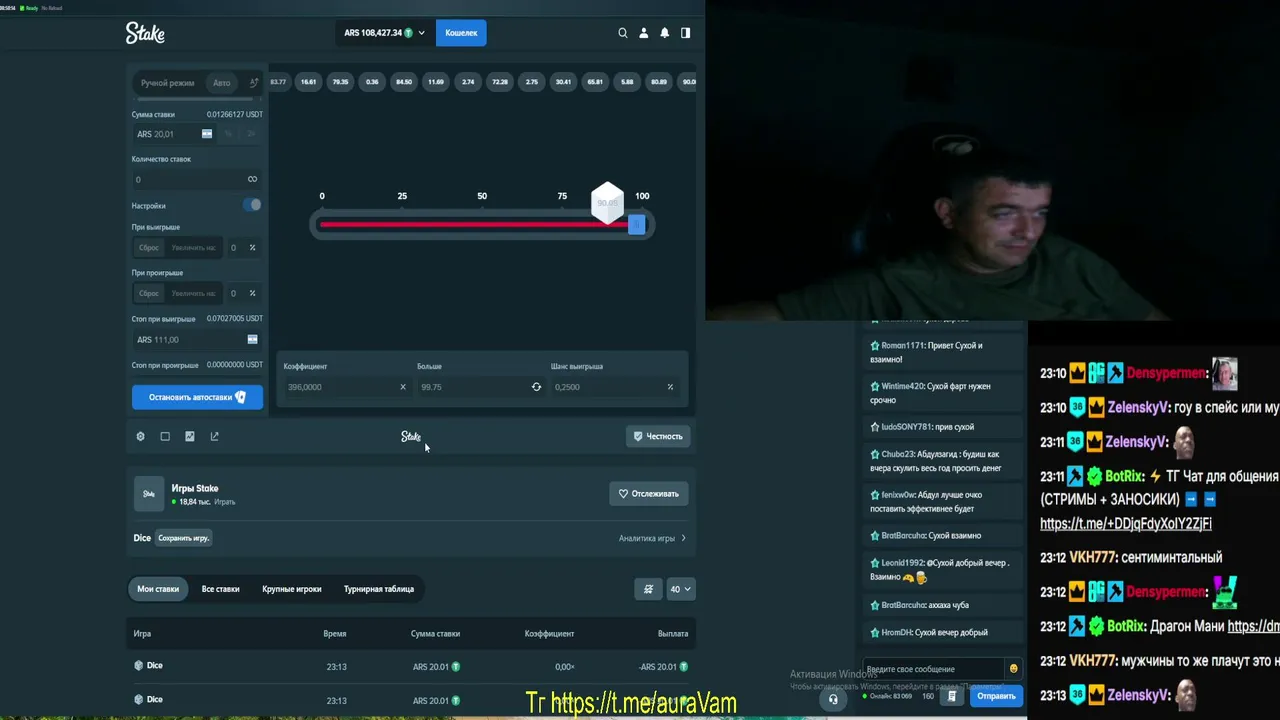
Task: Open the Честность fairness button
Action: click(658, 436)
